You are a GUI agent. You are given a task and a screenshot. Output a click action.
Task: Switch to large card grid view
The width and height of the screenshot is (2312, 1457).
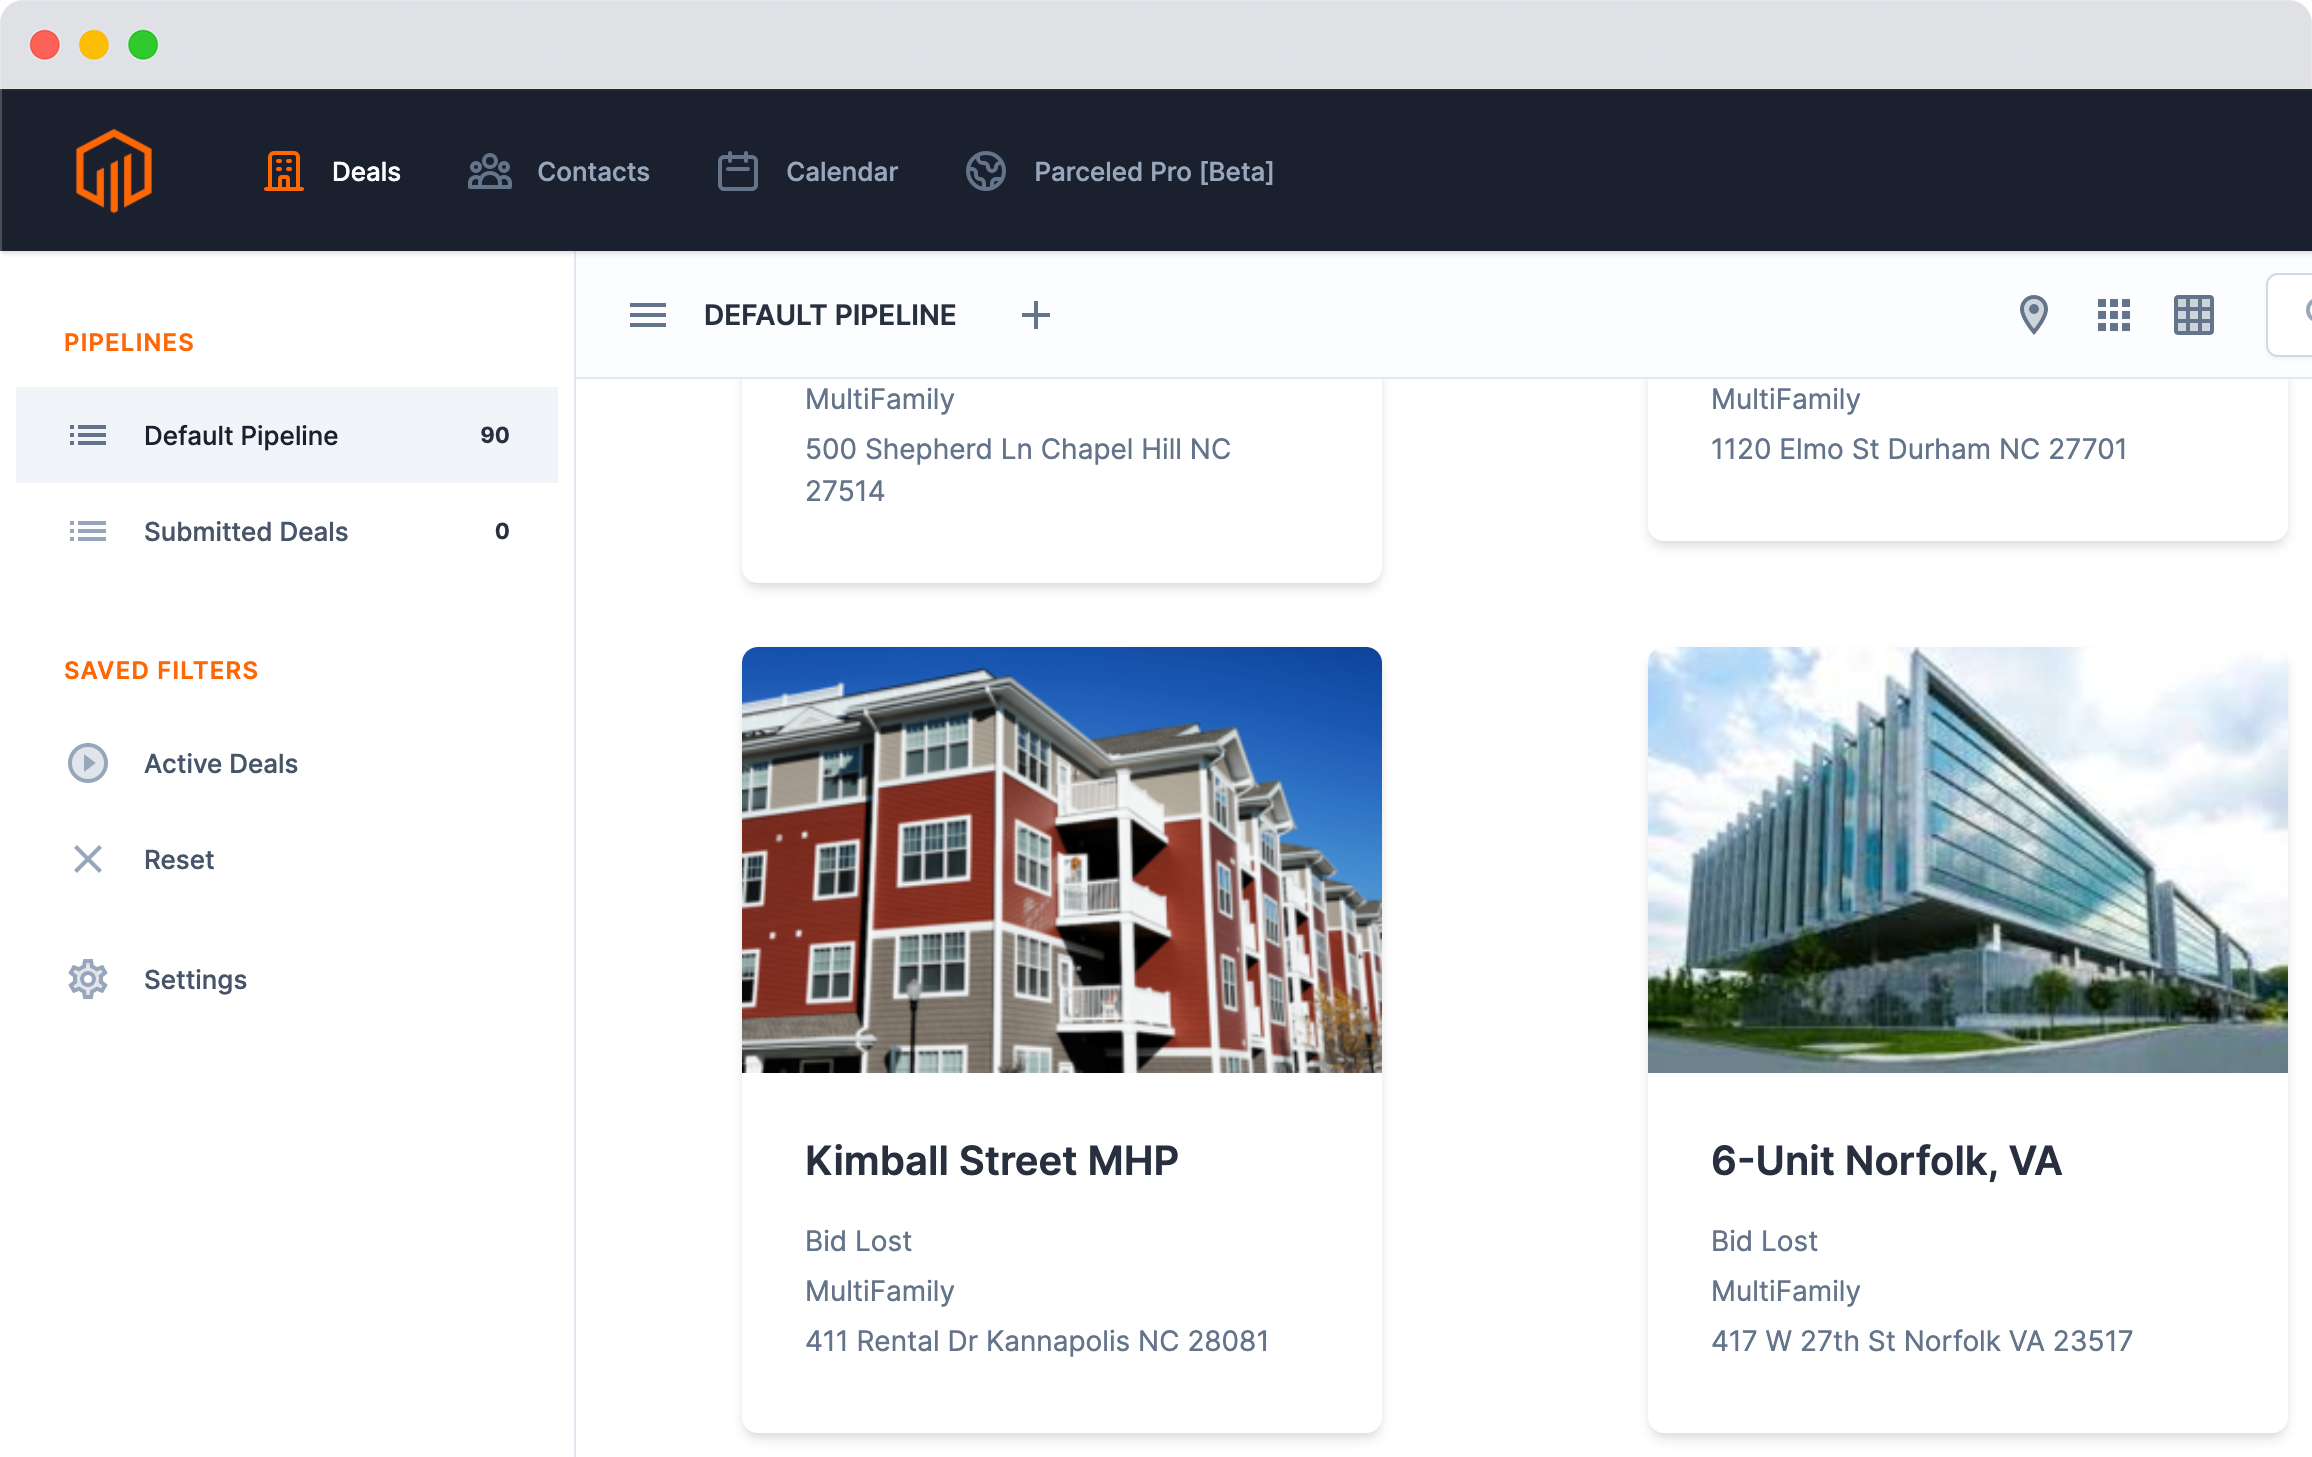(2193, 314)
